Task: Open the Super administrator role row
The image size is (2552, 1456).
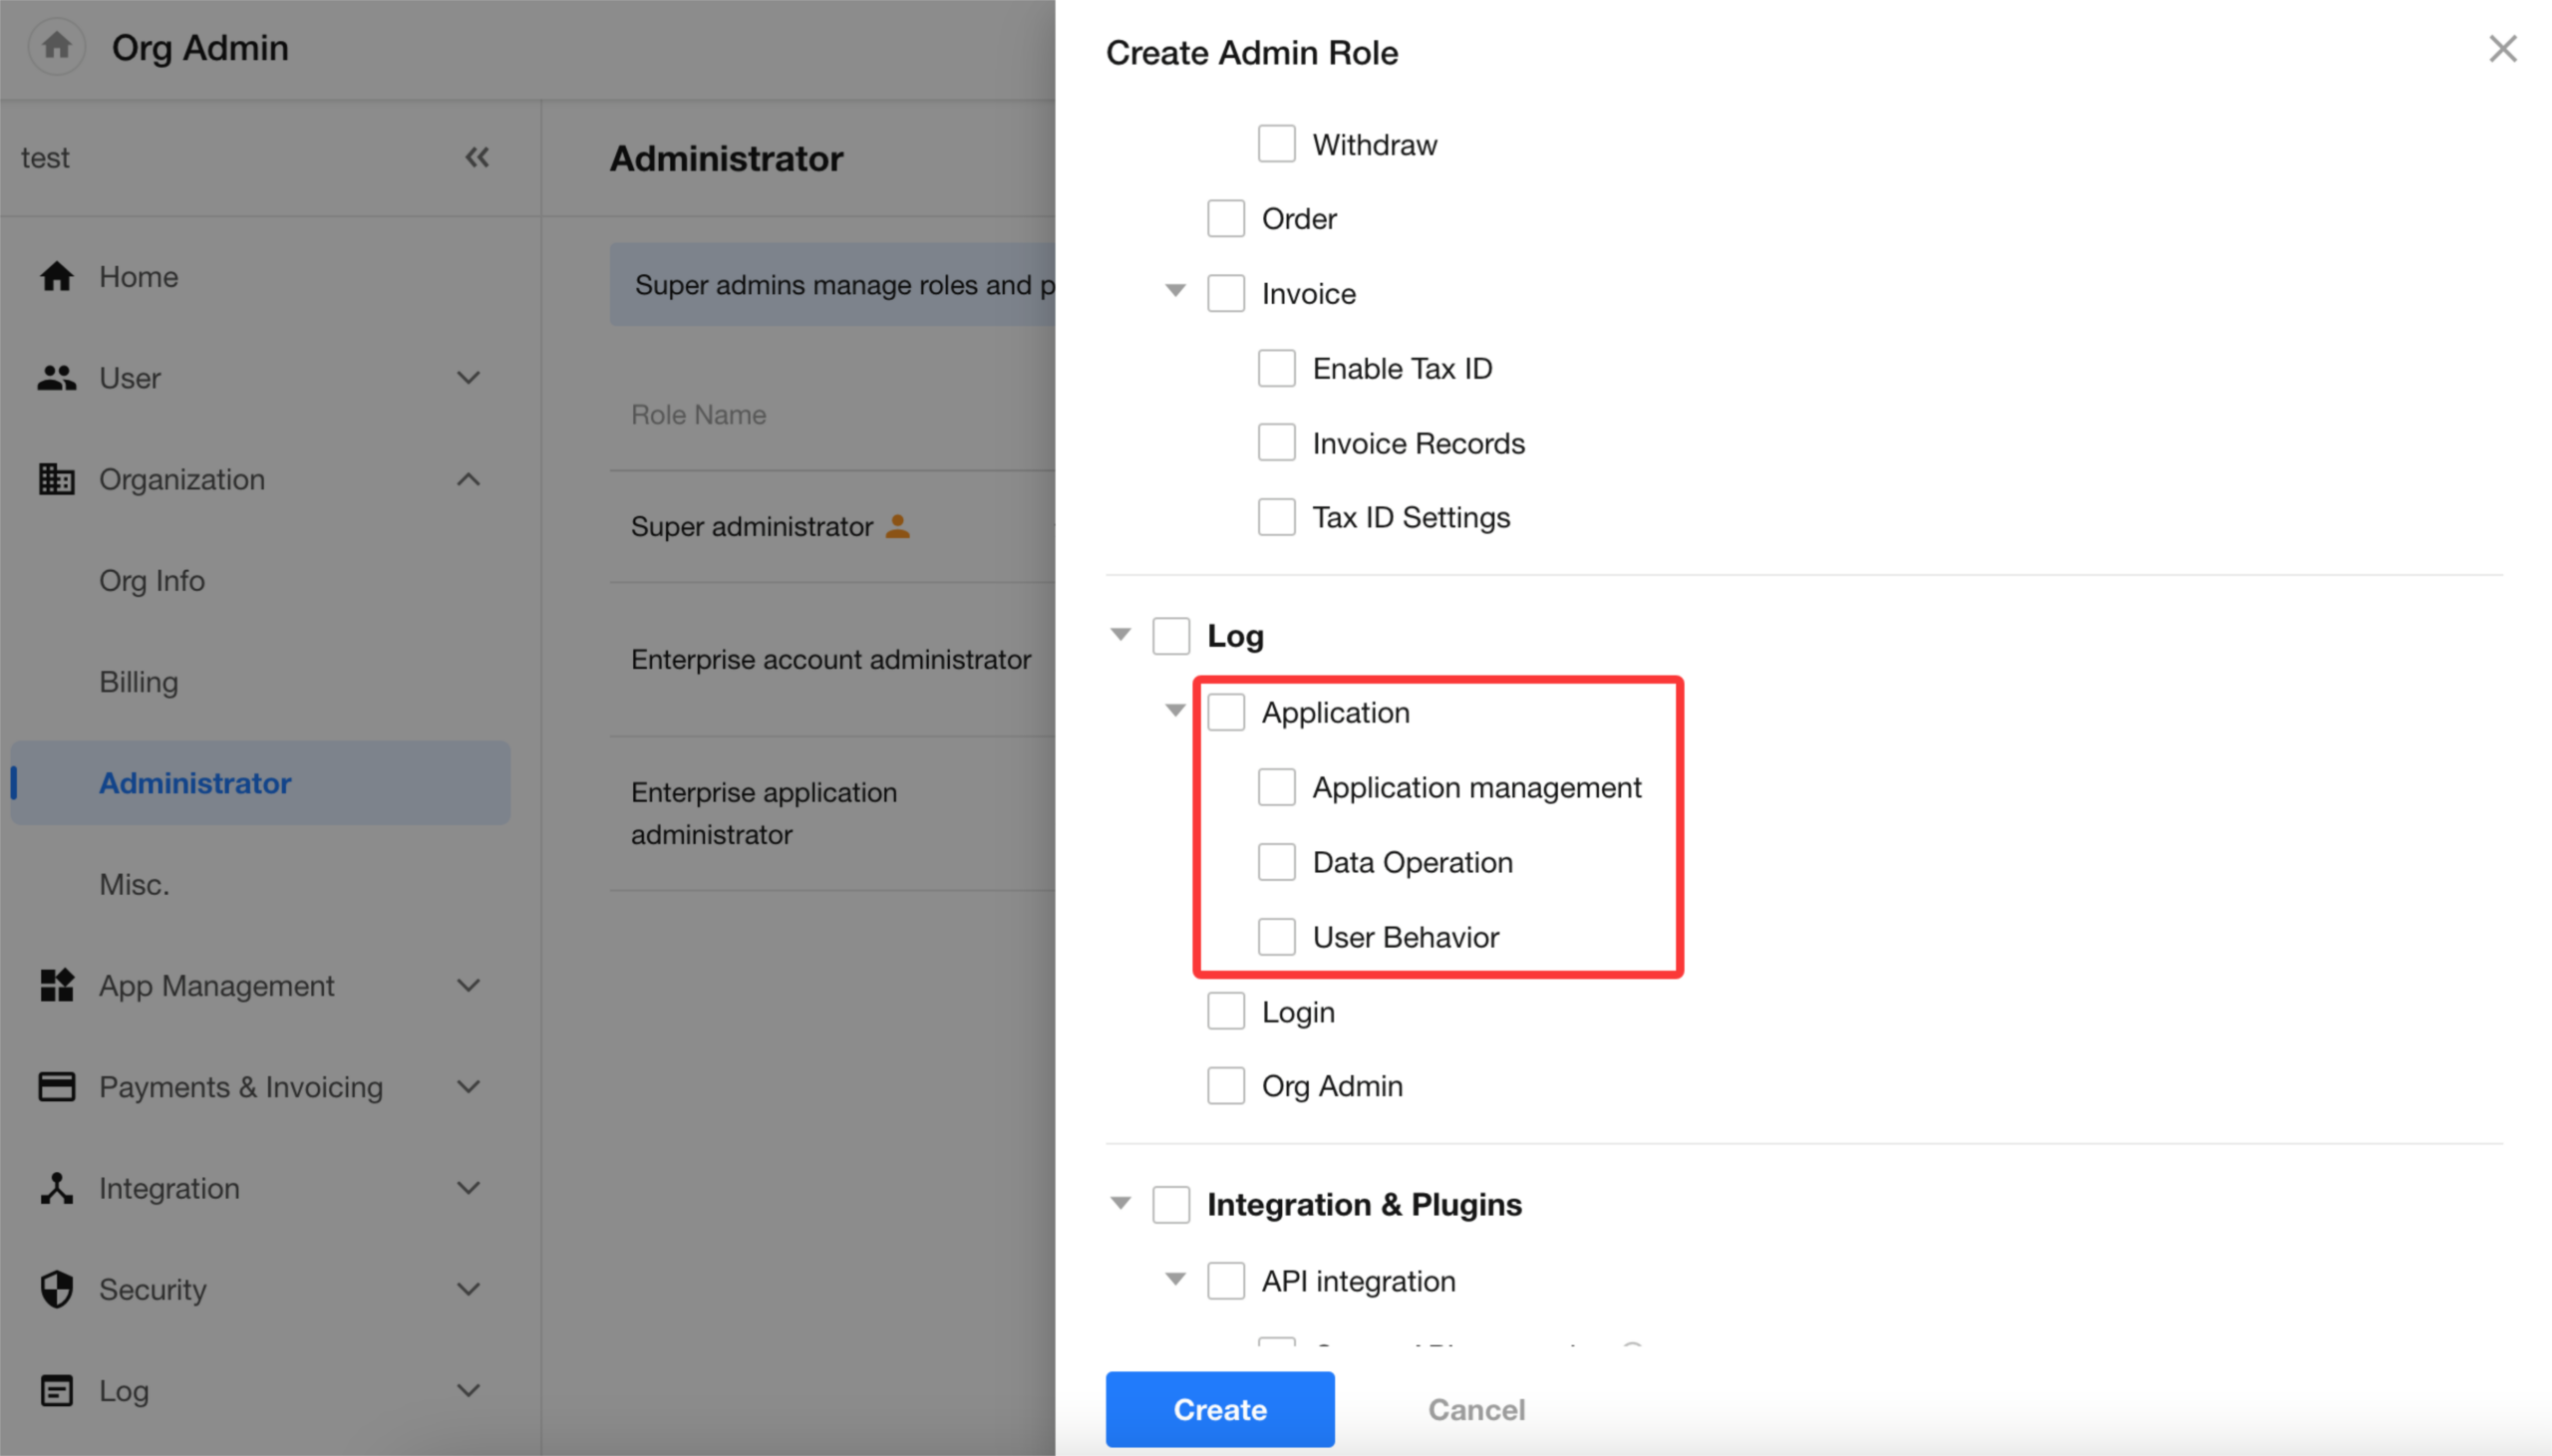Action: click(x=752, y=526)
